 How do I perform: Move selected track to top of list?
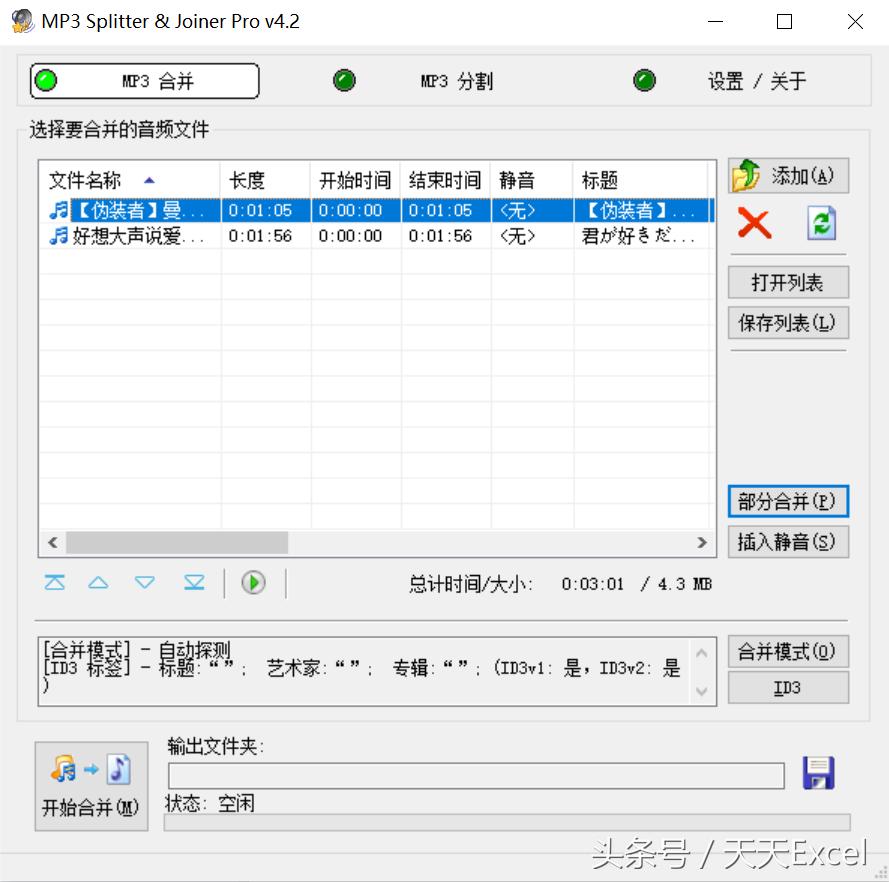pyautogui.click(x=53, y=582)
